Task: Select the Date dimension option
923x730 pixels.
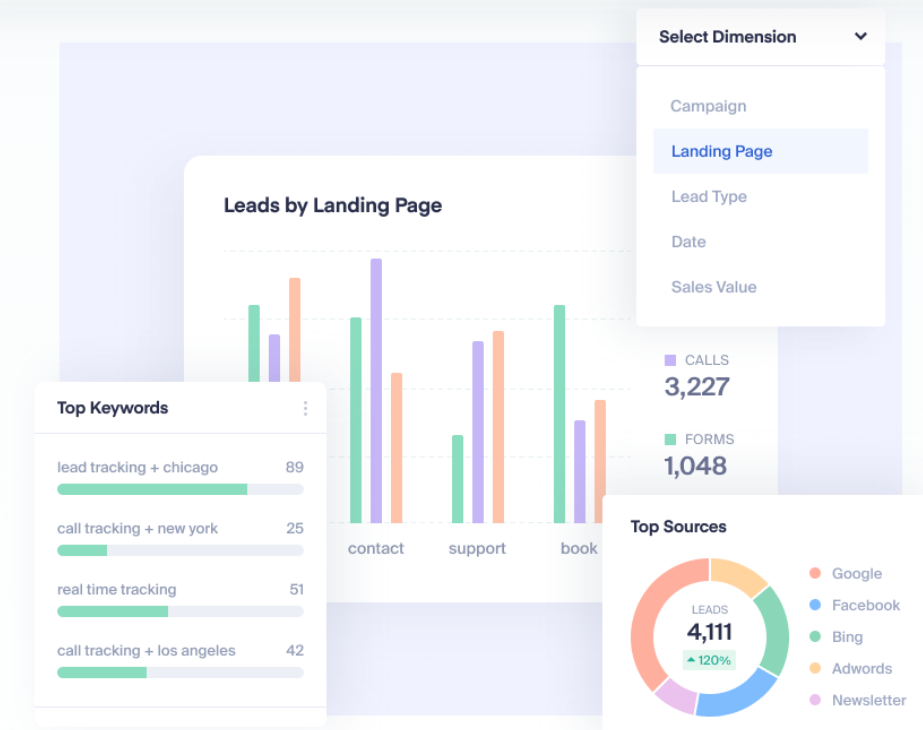Action: tap(688, 241)
